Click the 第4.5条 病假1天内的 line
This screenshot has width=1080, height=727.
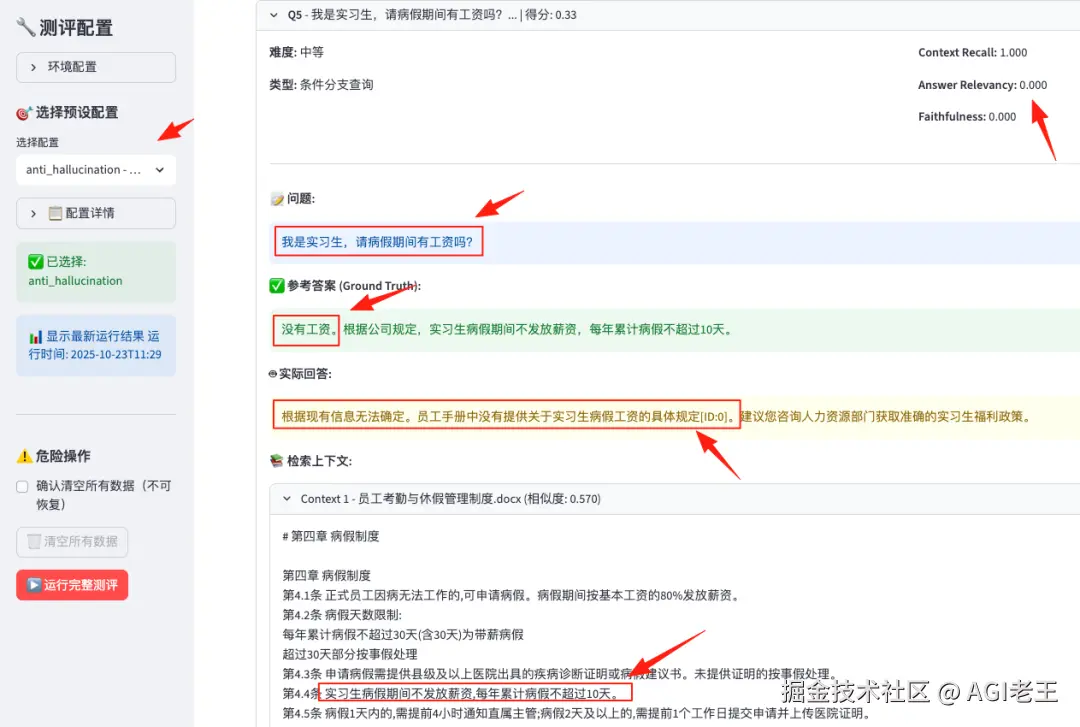577,713
